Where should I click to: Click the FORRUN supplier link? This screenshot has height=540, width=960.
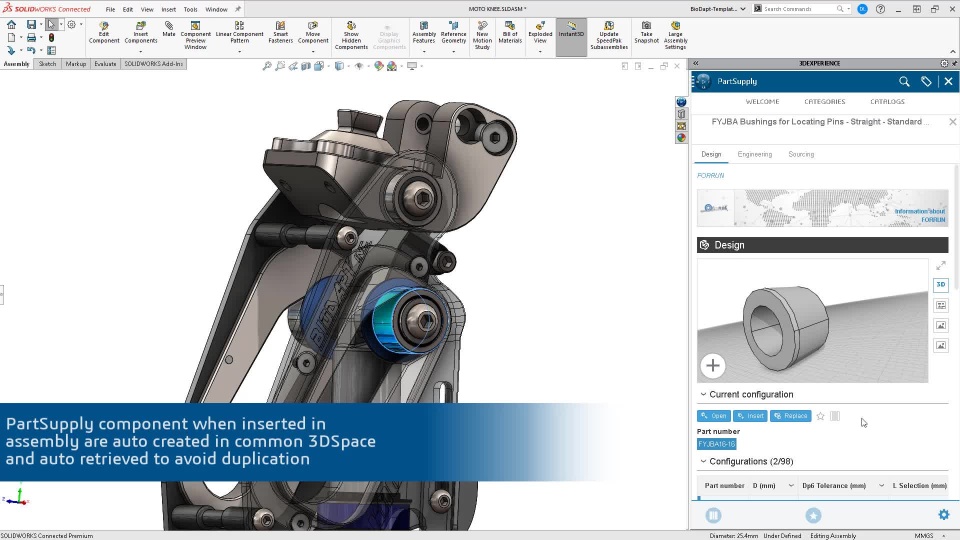[710, 175]
